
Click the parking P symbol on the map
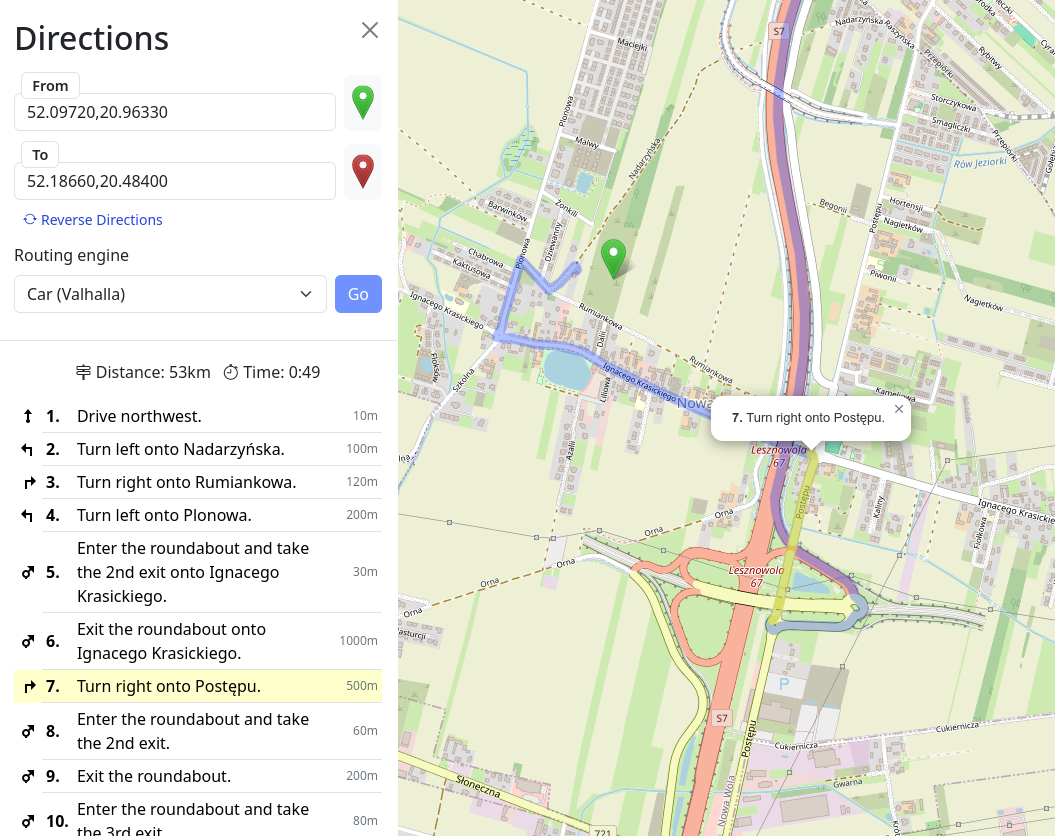[x=784, y=686]
